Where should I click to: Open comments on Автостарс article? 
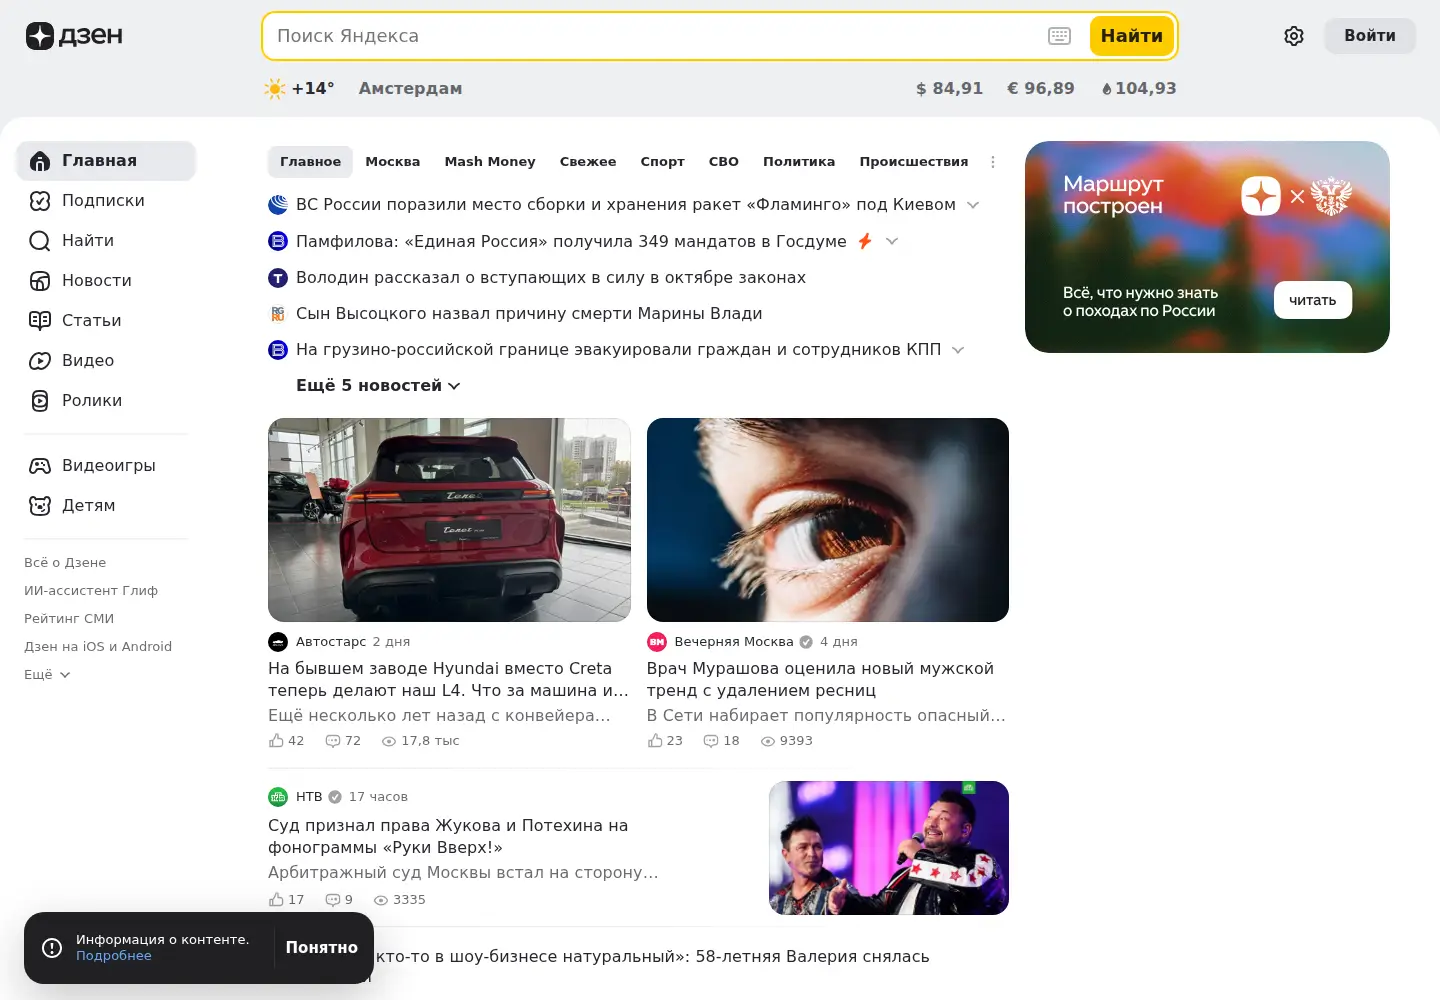click(343, 741)
